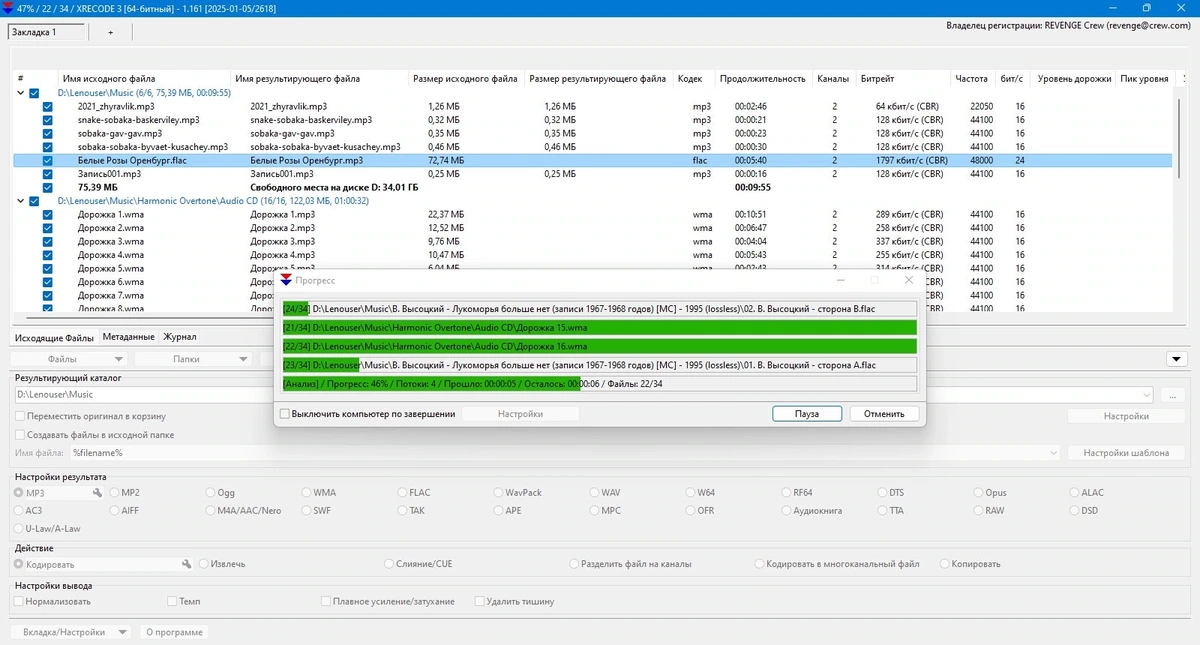
Task: Expand the Вкладка/Настройки dropdown
Action: [x=70, y=632]
